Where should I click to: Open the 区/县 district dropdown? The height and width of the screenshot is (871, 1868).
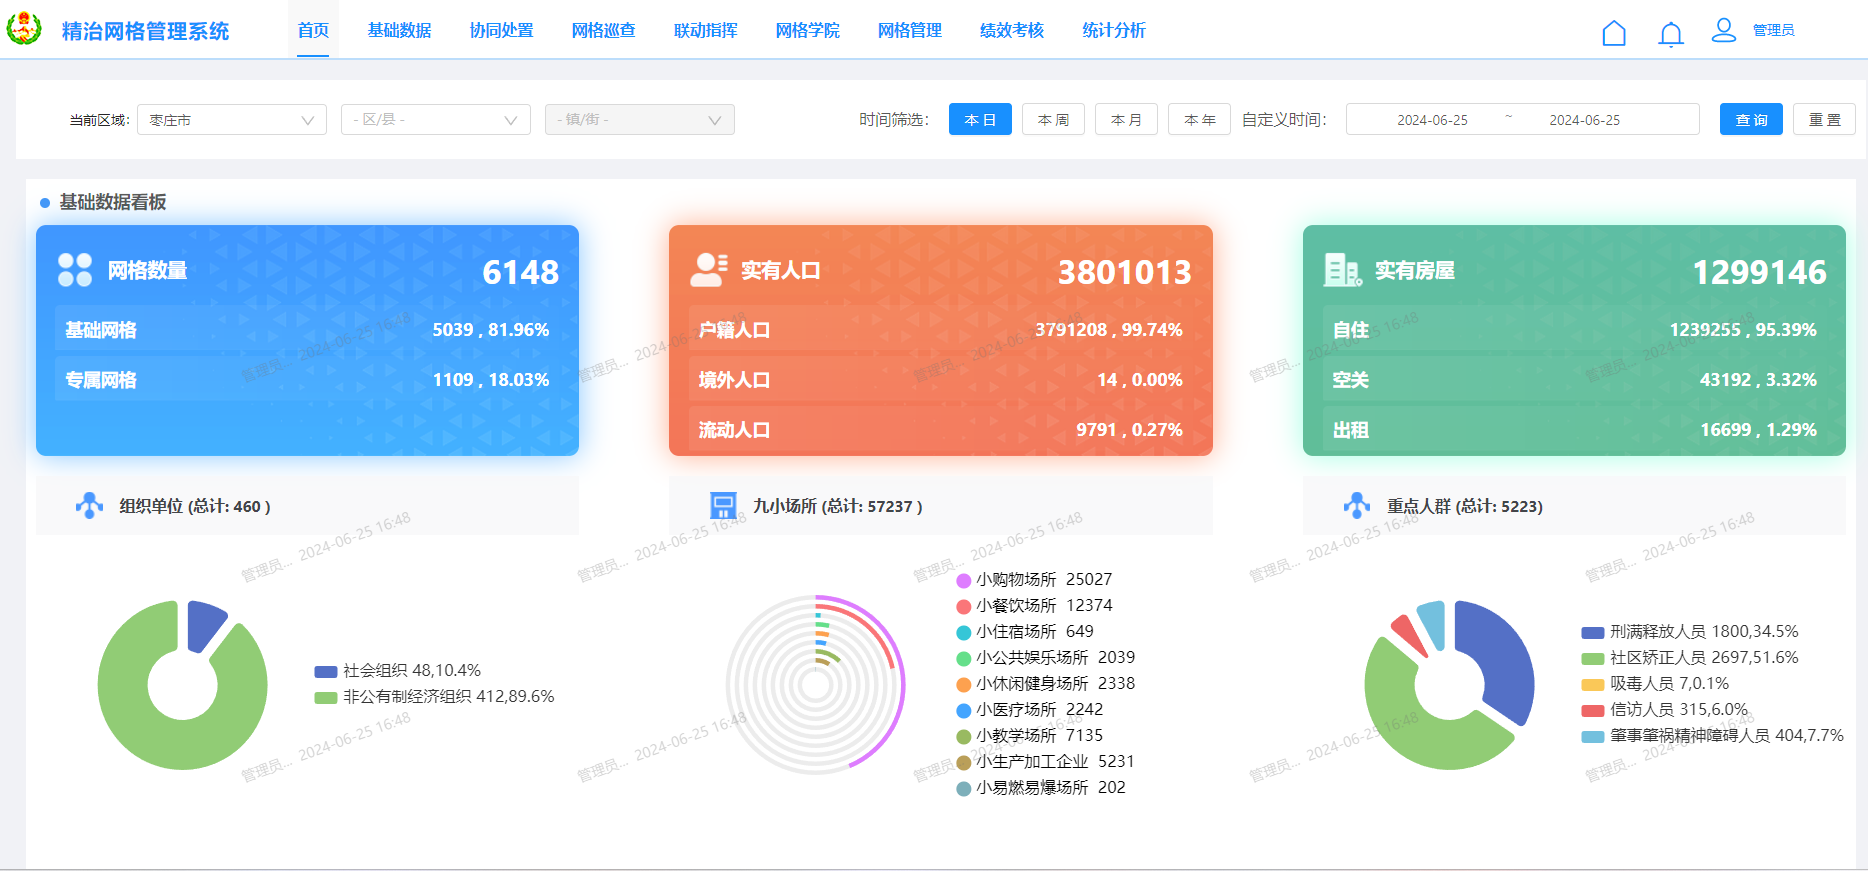pyautogui.click(x=435, y=120)
